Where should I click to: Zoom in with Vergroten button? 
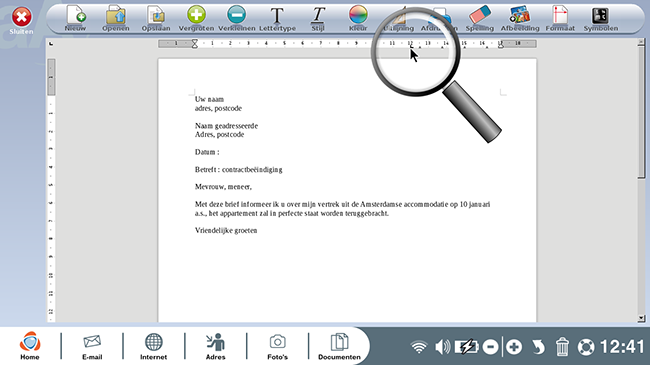point(196,18)
